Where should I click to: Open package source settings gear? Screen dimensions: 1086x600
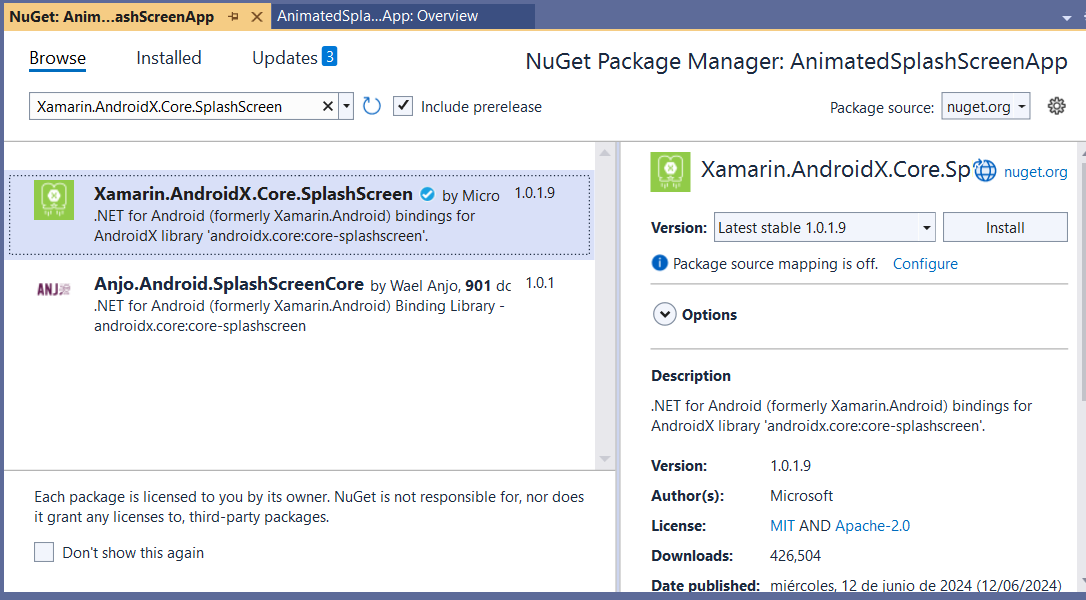point(1056,106)
